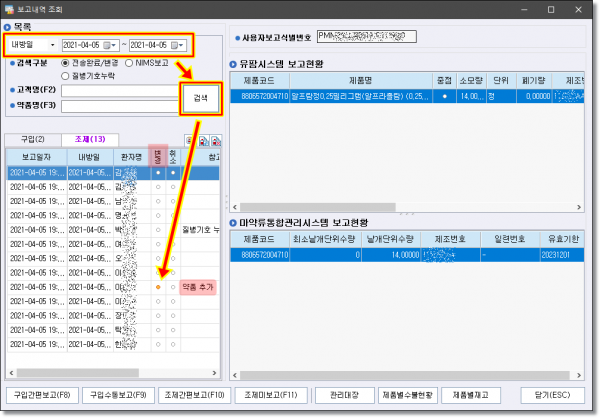Select the 전송완료/변경 radio option
Viewport: 600px width, 418px height.
click(x=66, y=62)
